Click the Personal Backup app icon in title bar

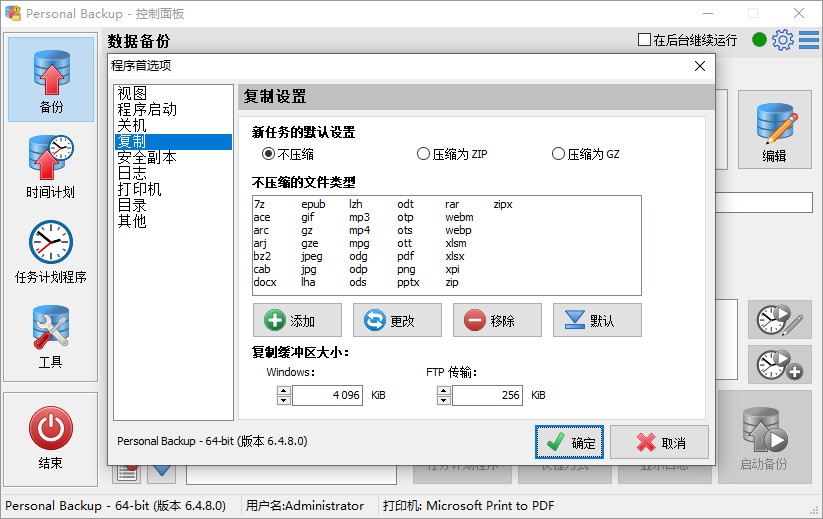pyautogui.click(x=13, y=13)
